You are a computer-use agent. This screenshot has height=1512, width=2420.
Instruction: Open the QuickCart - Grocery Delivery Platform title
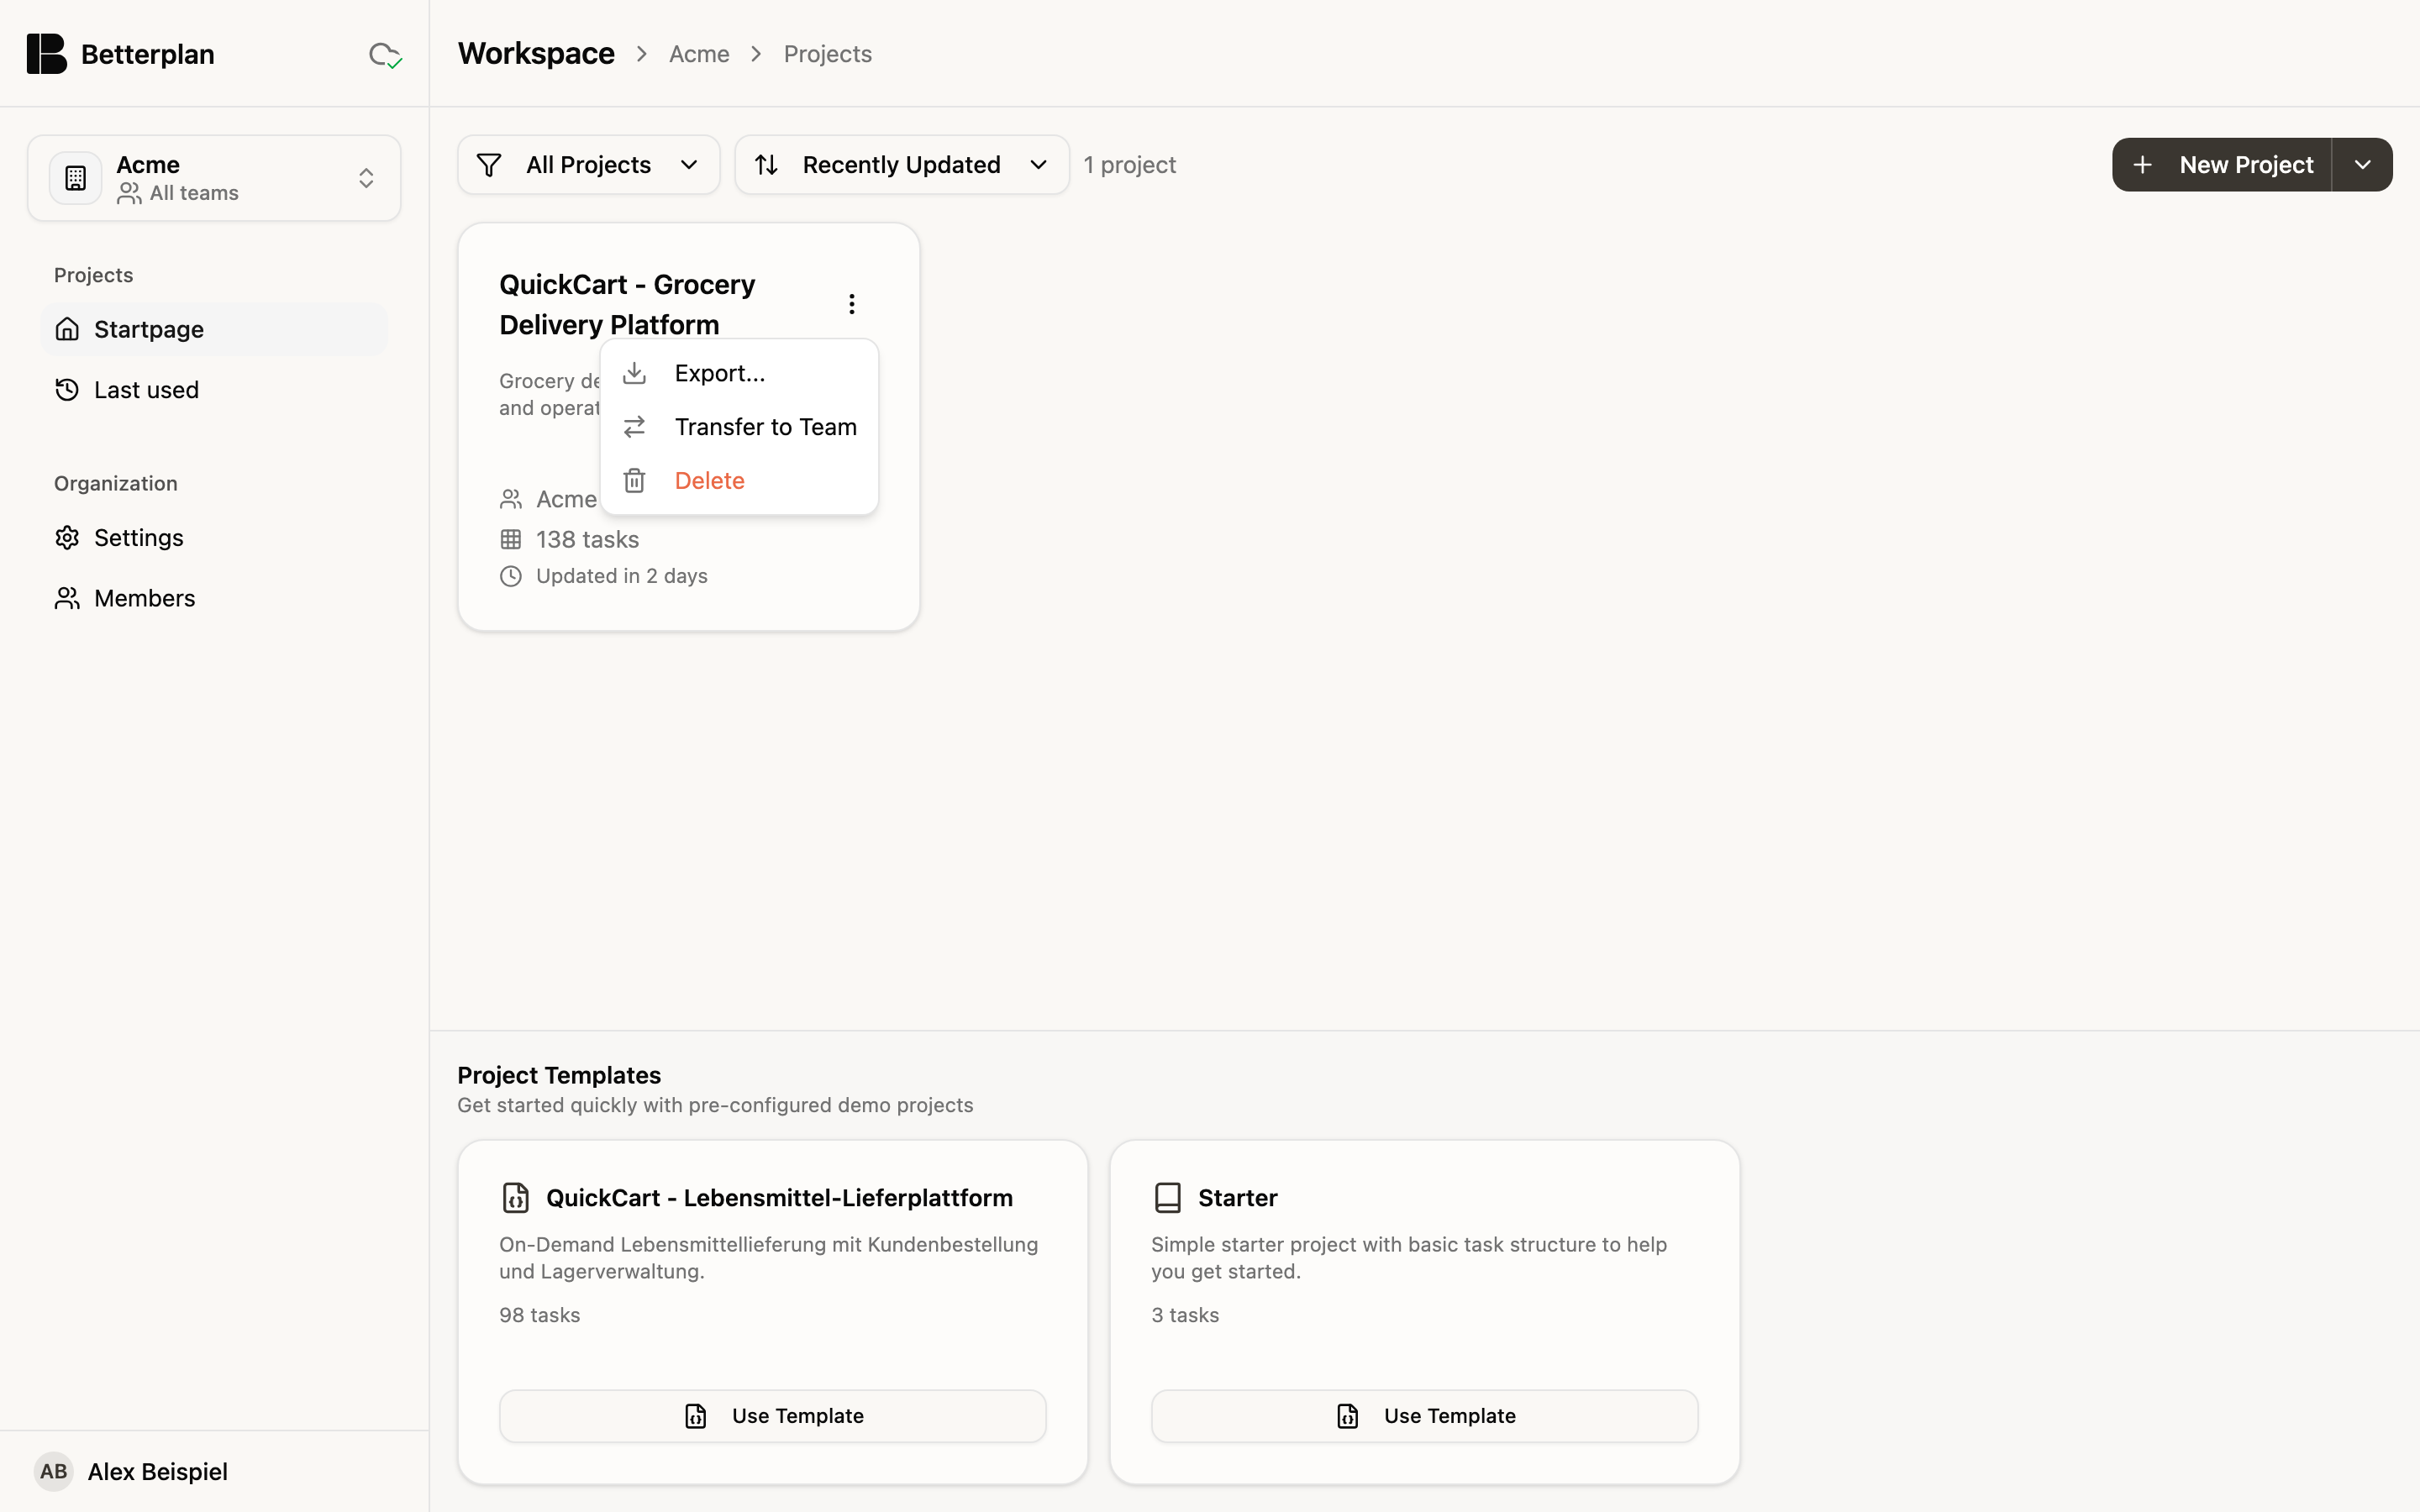coord(627,304)
